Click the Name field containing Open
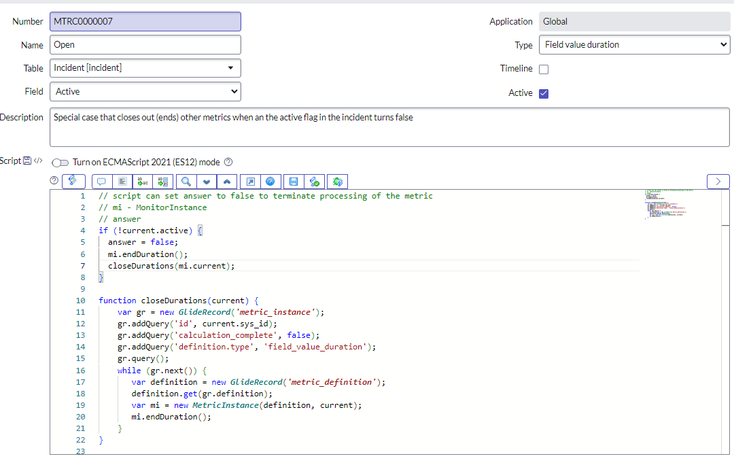 point(145,45)
